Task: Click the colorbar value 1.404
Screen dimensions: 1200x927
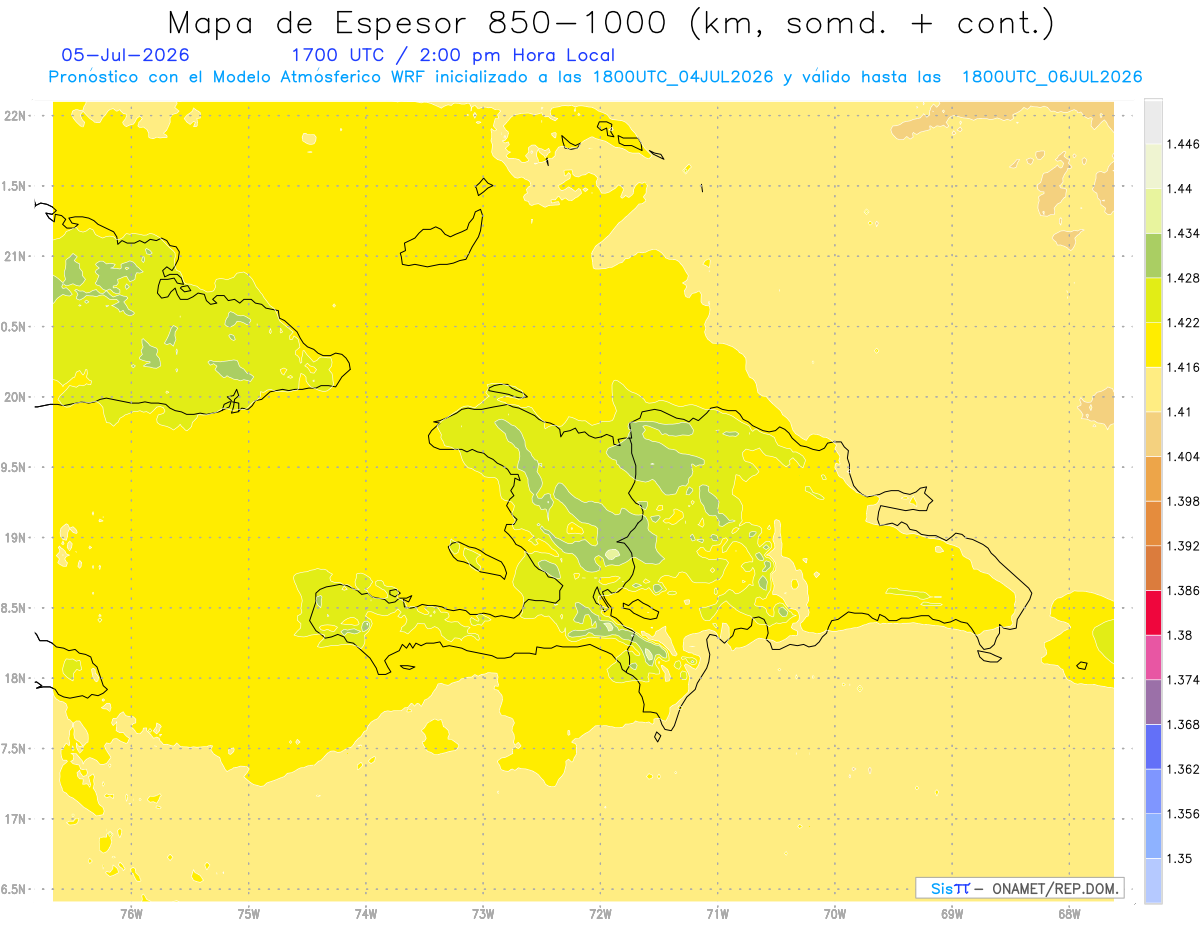Action: [x=1184, y=456]
